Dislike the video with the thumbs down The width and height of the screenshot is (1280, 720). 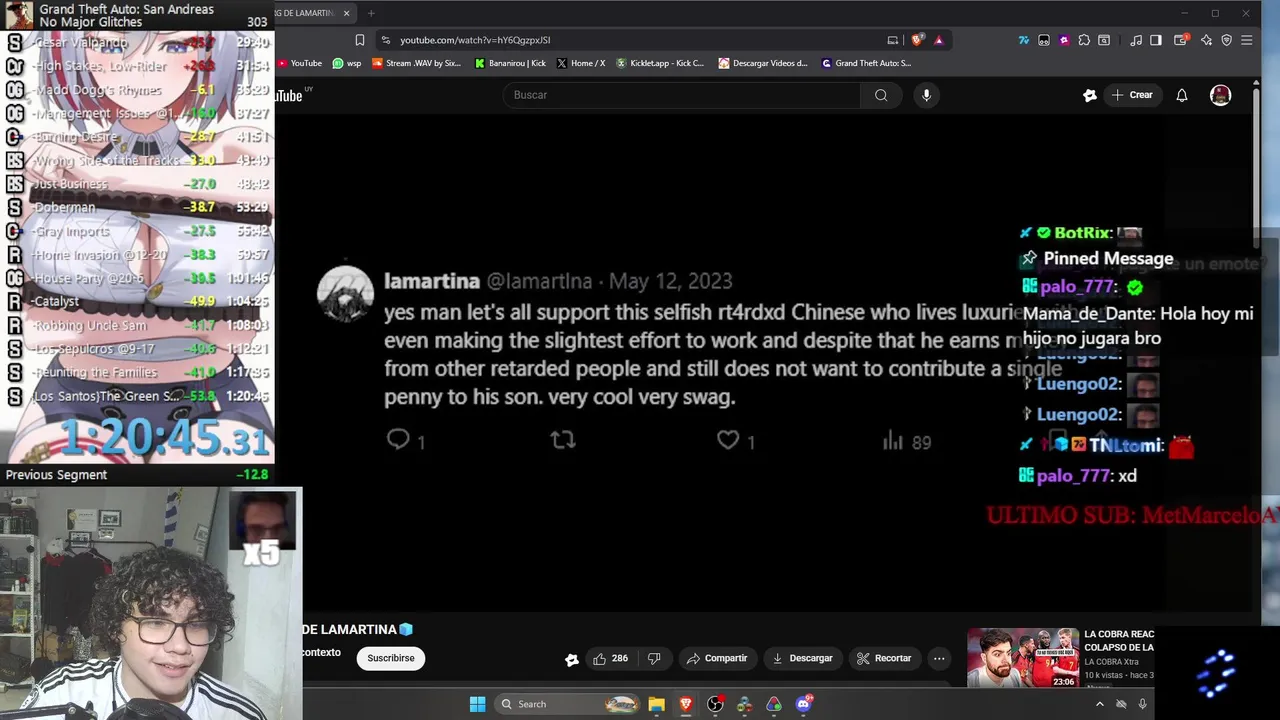point(654,658)
